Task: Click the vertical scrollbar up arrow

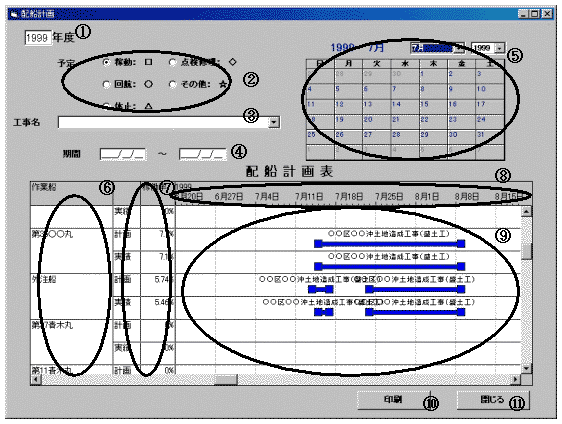Action: click(526, 211)
